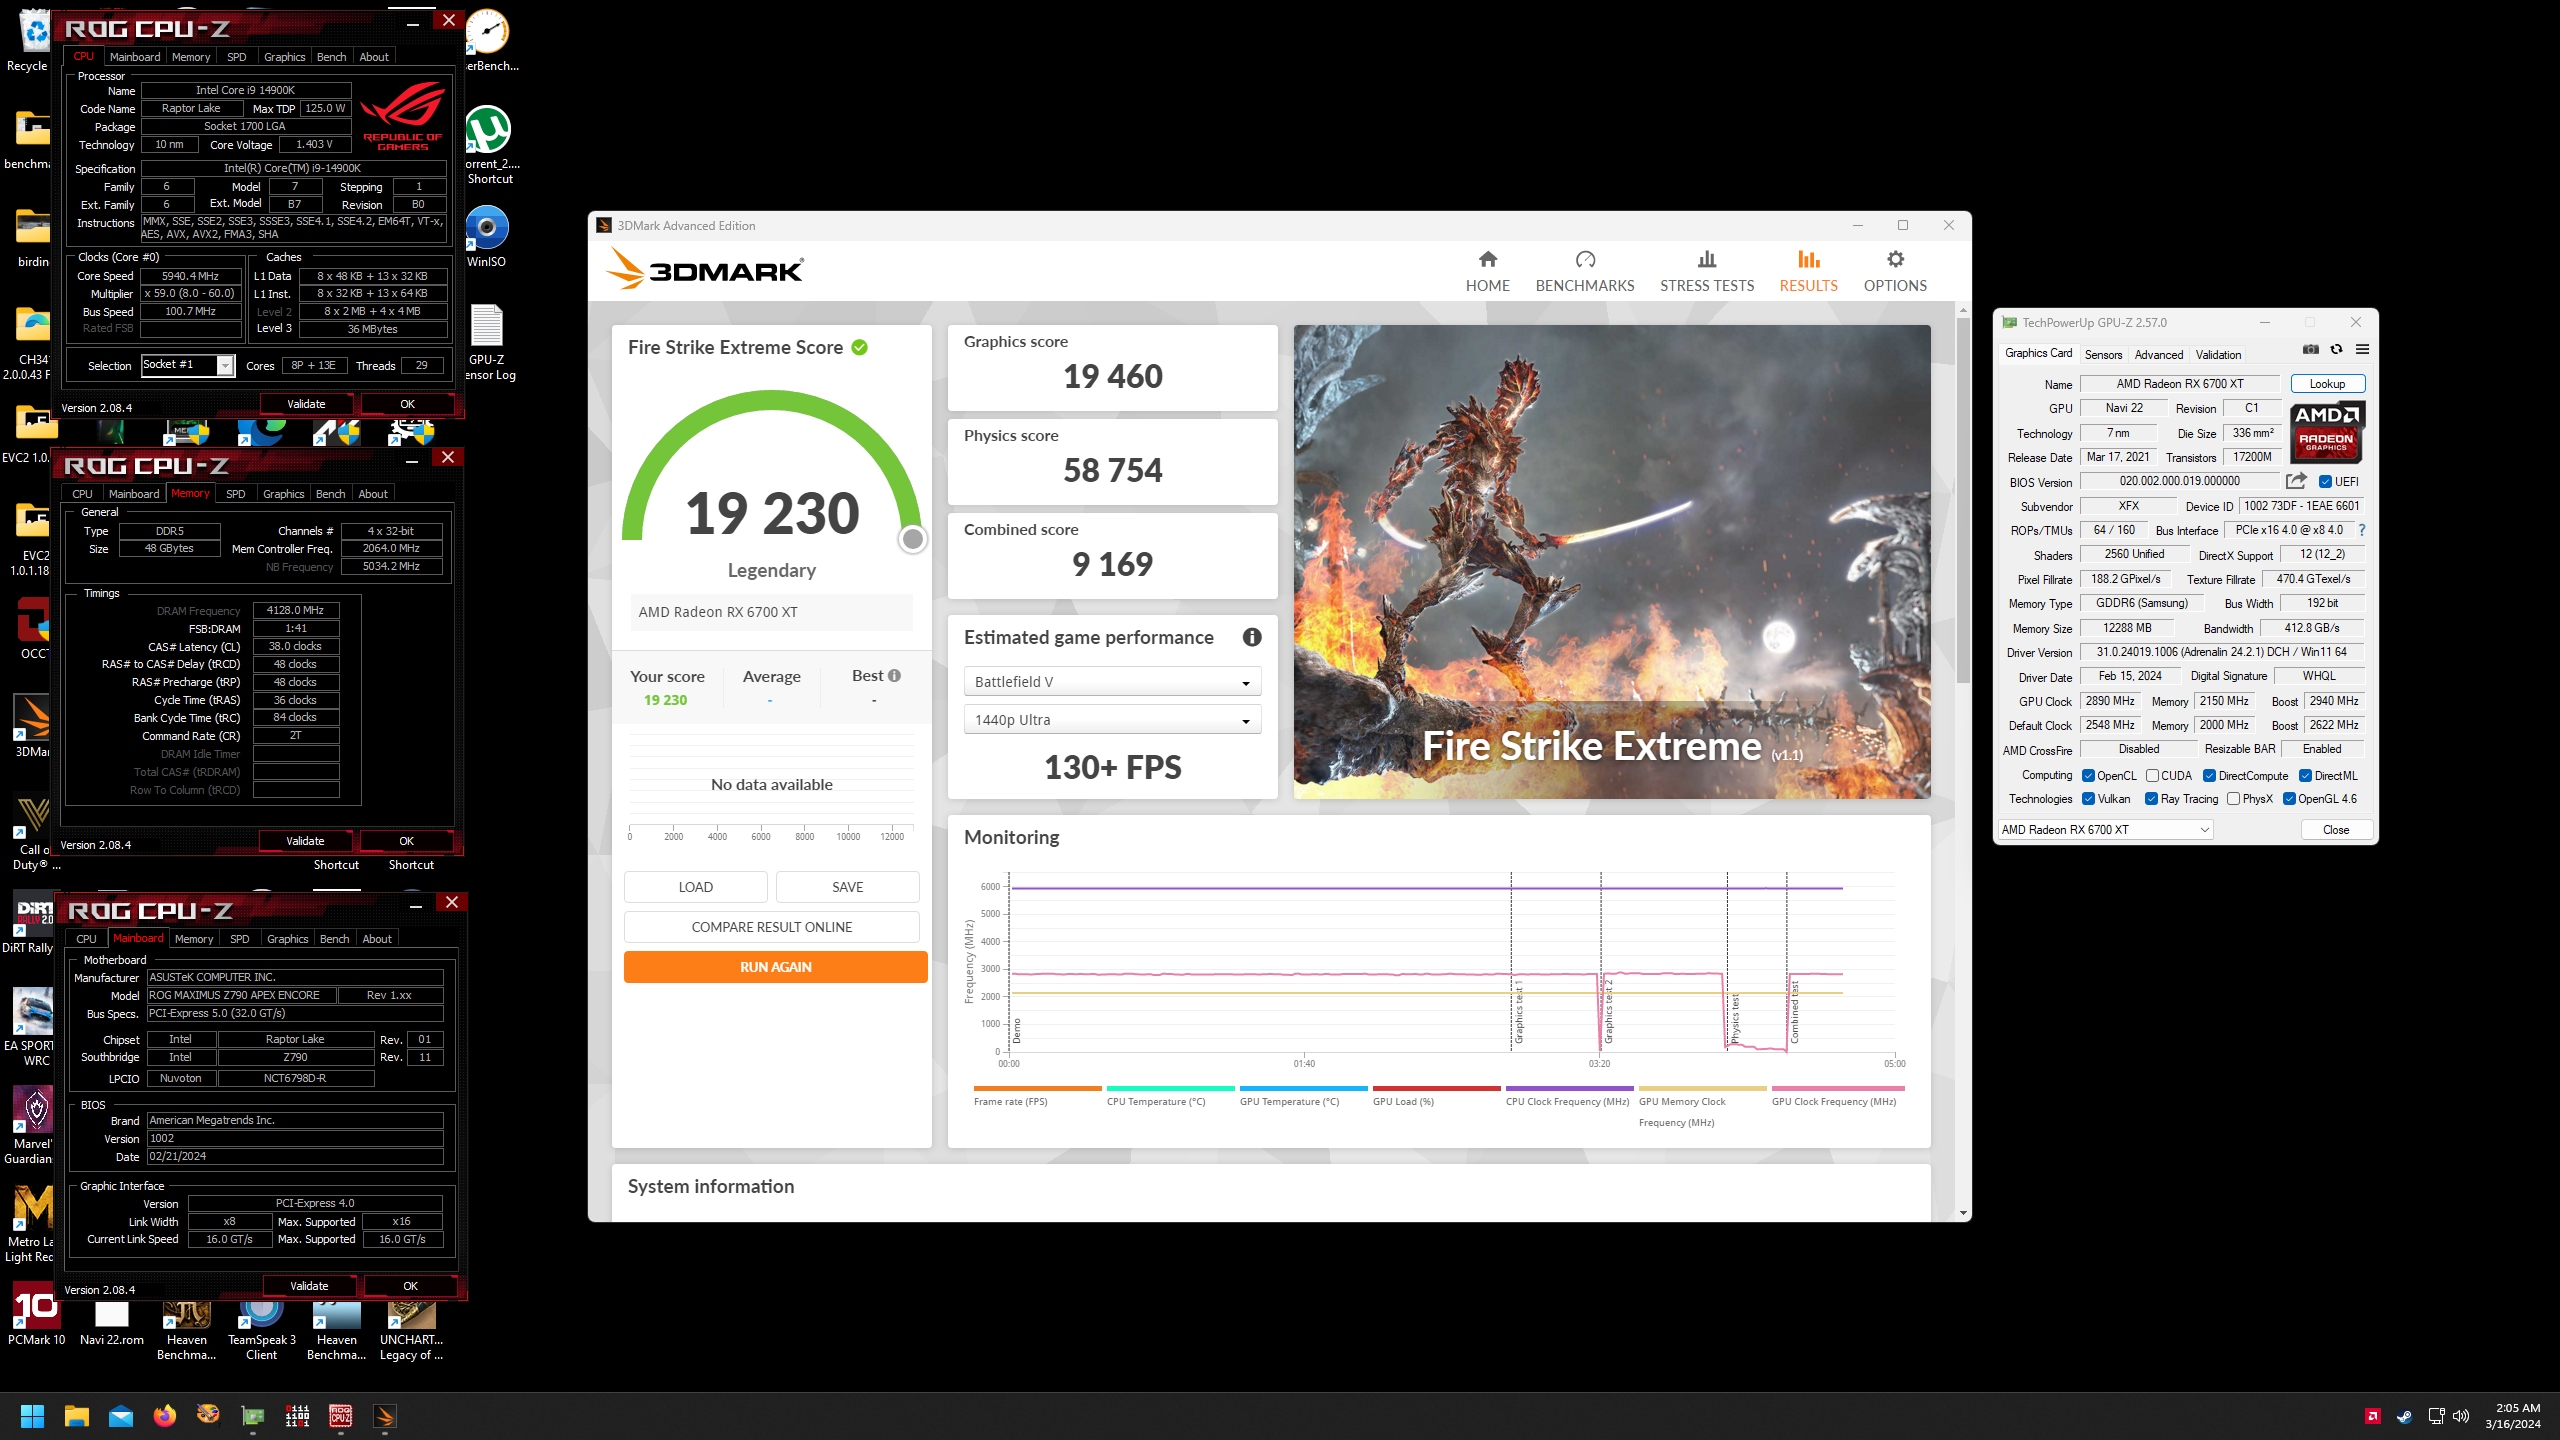This screenshot has width=2560, height=1440.
Task: Open the Windows Start menu
Action: point(32,1416)
